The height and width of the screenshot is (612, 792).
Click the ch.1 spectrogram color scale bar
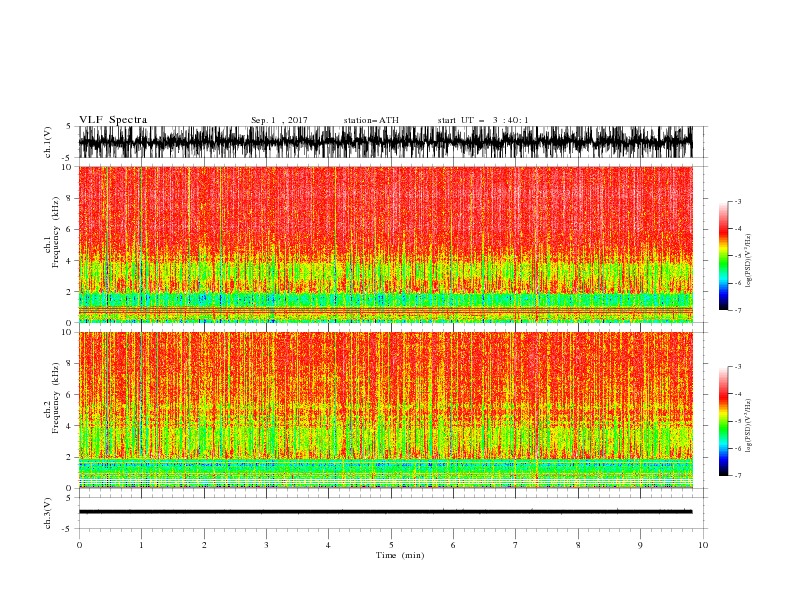(x=723, y=256)
